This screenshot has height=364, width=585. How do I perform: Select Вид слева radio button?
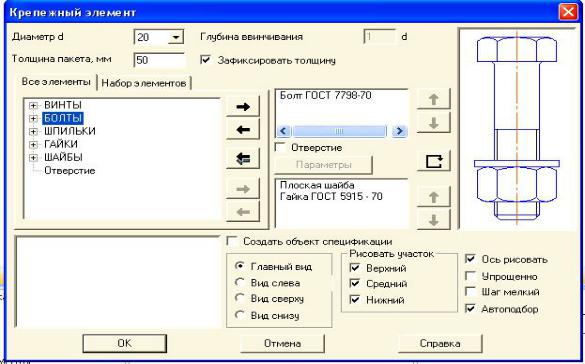tap(240, 282)
